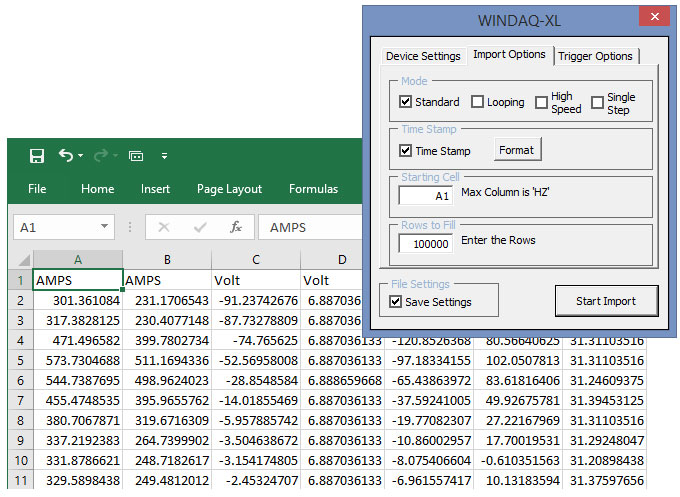This screenshot has height=497, width=680.
Task: Select cell with value 264.7399902
Action: pos(167,440)
